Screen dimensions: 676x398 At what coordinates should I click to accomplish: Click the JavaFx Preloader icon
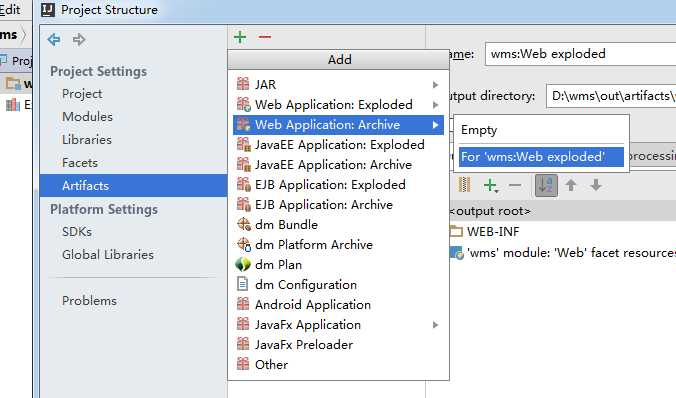pos(243,344)
